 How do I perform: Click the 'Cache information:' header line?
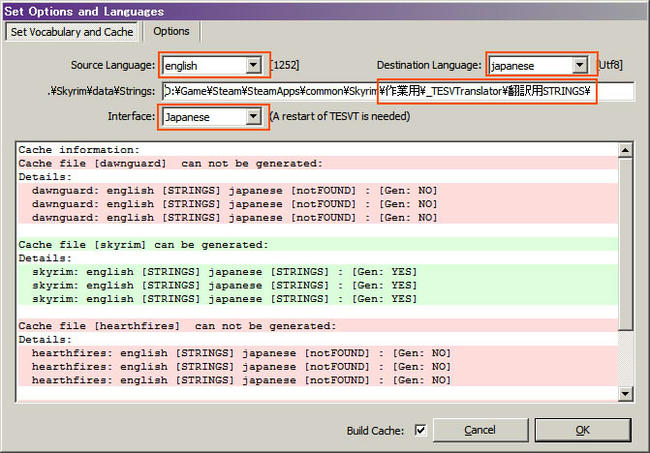[79, 150]
